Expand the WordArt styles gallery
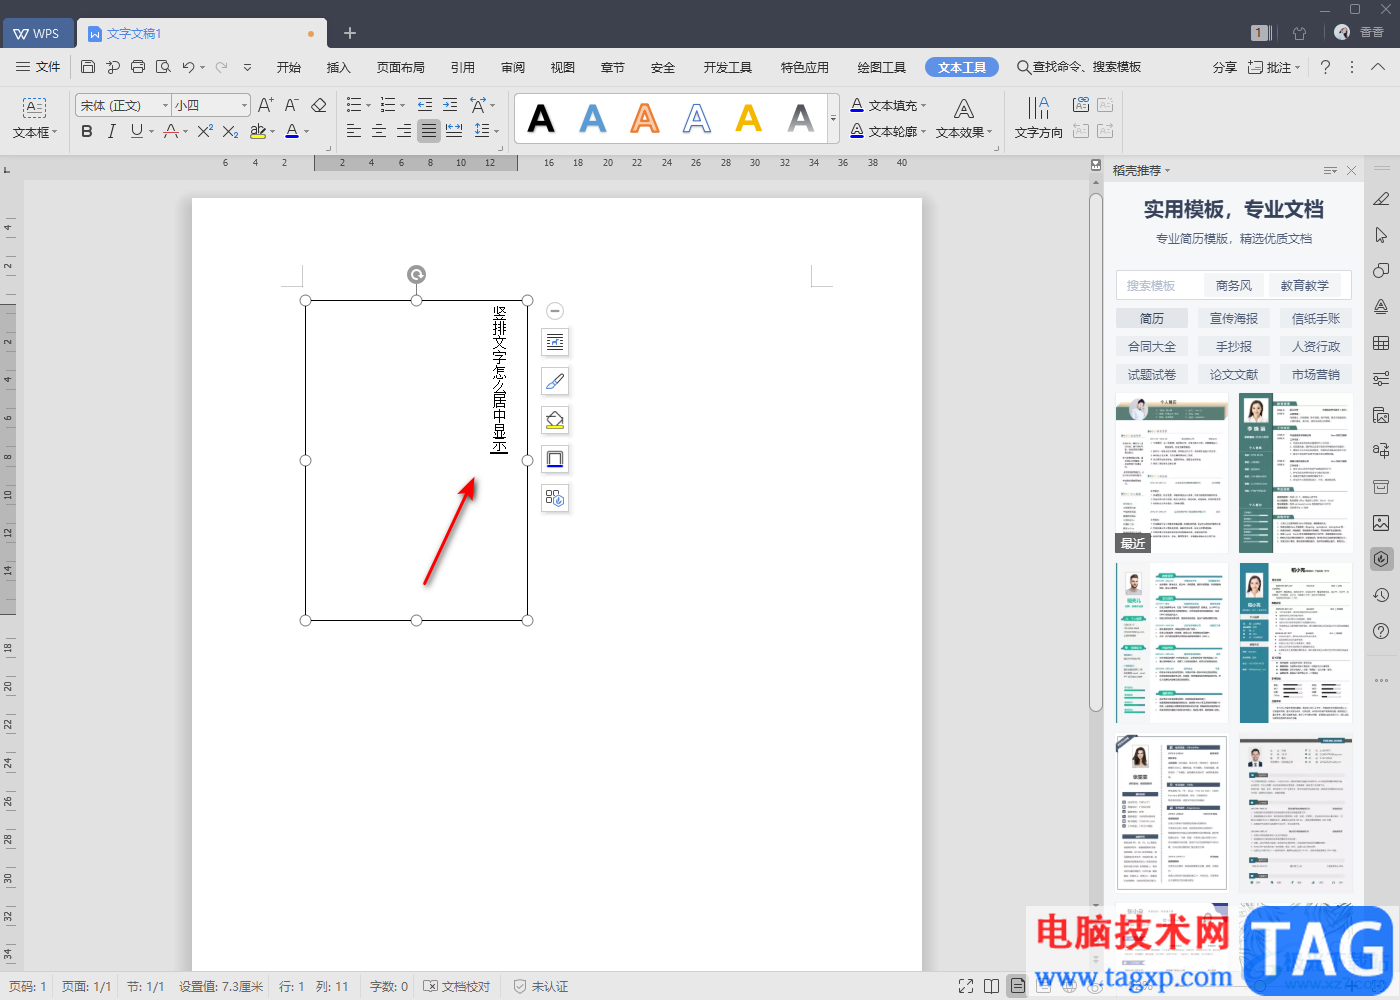 834,118
